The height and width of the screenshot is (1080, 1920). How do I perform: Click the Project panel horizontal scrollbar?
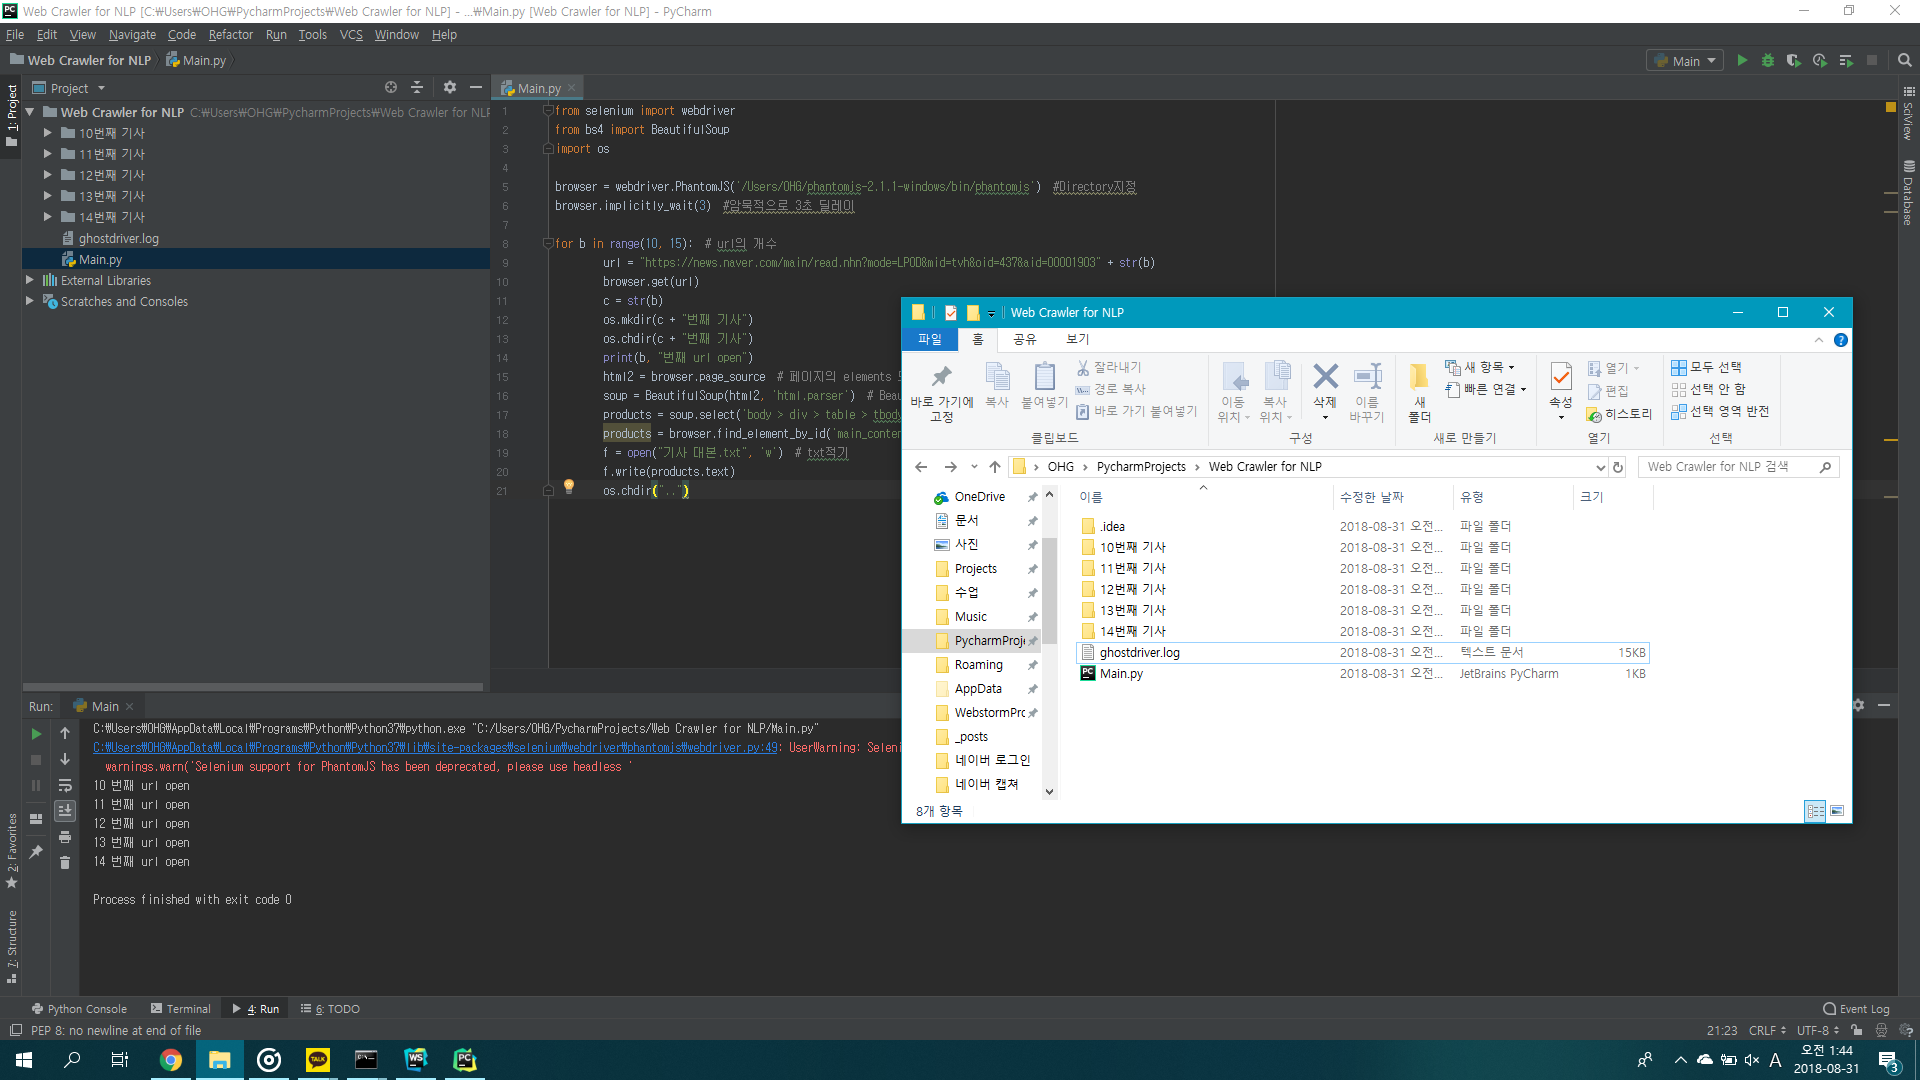[252, 687]
